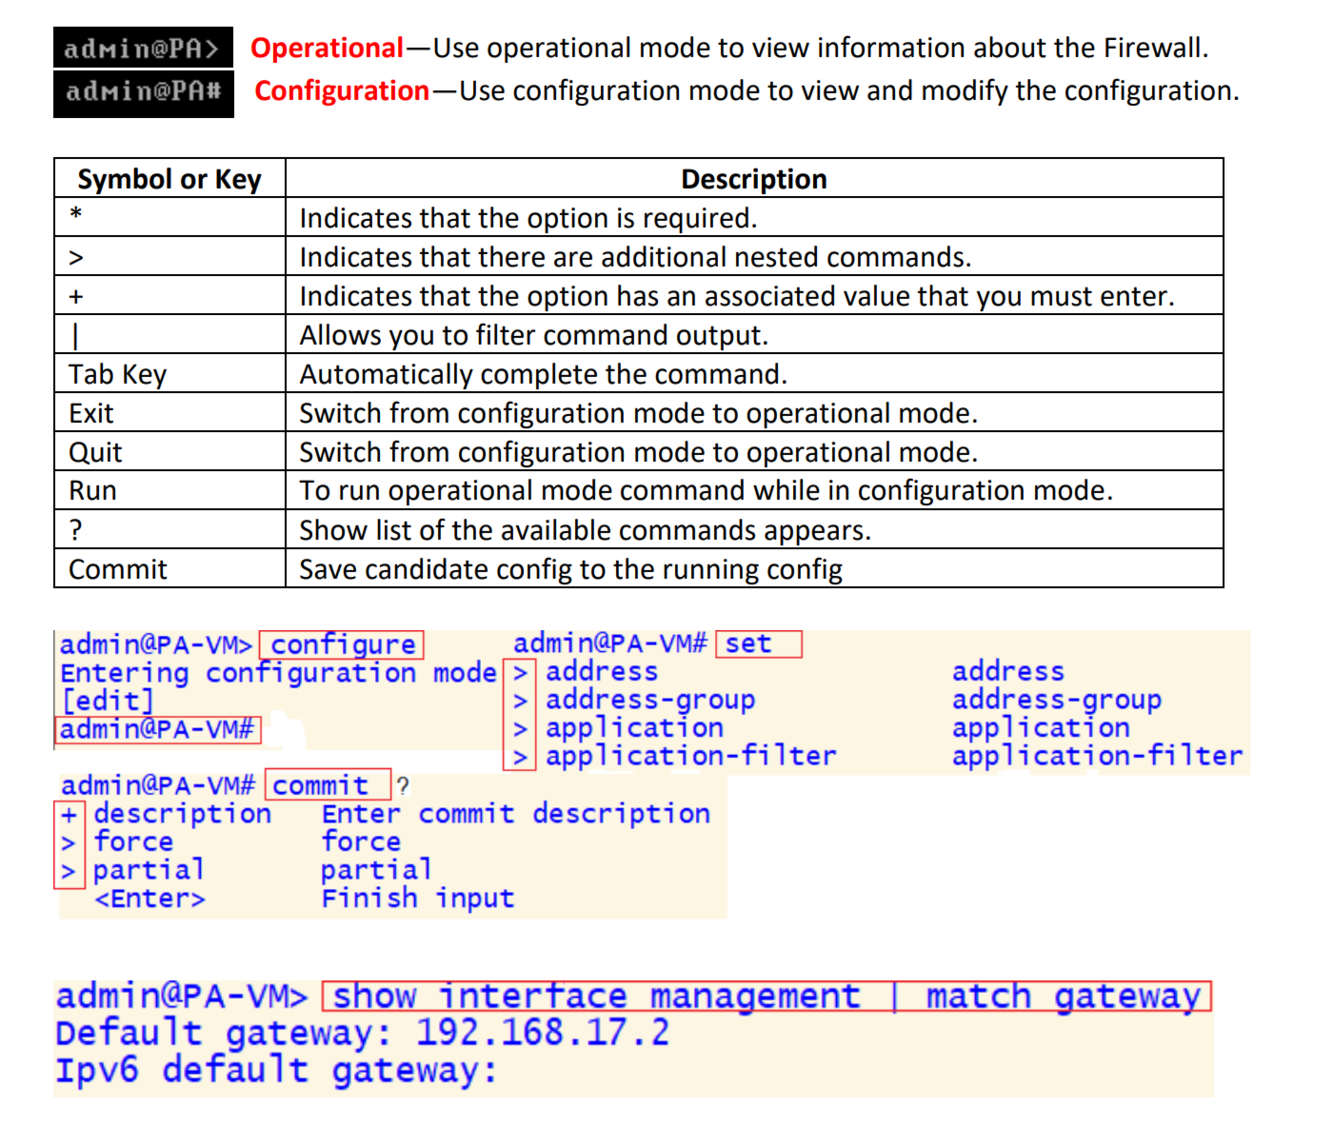
Task: Click 'Allows you to filter command output.'
Action: coord(534,335)
